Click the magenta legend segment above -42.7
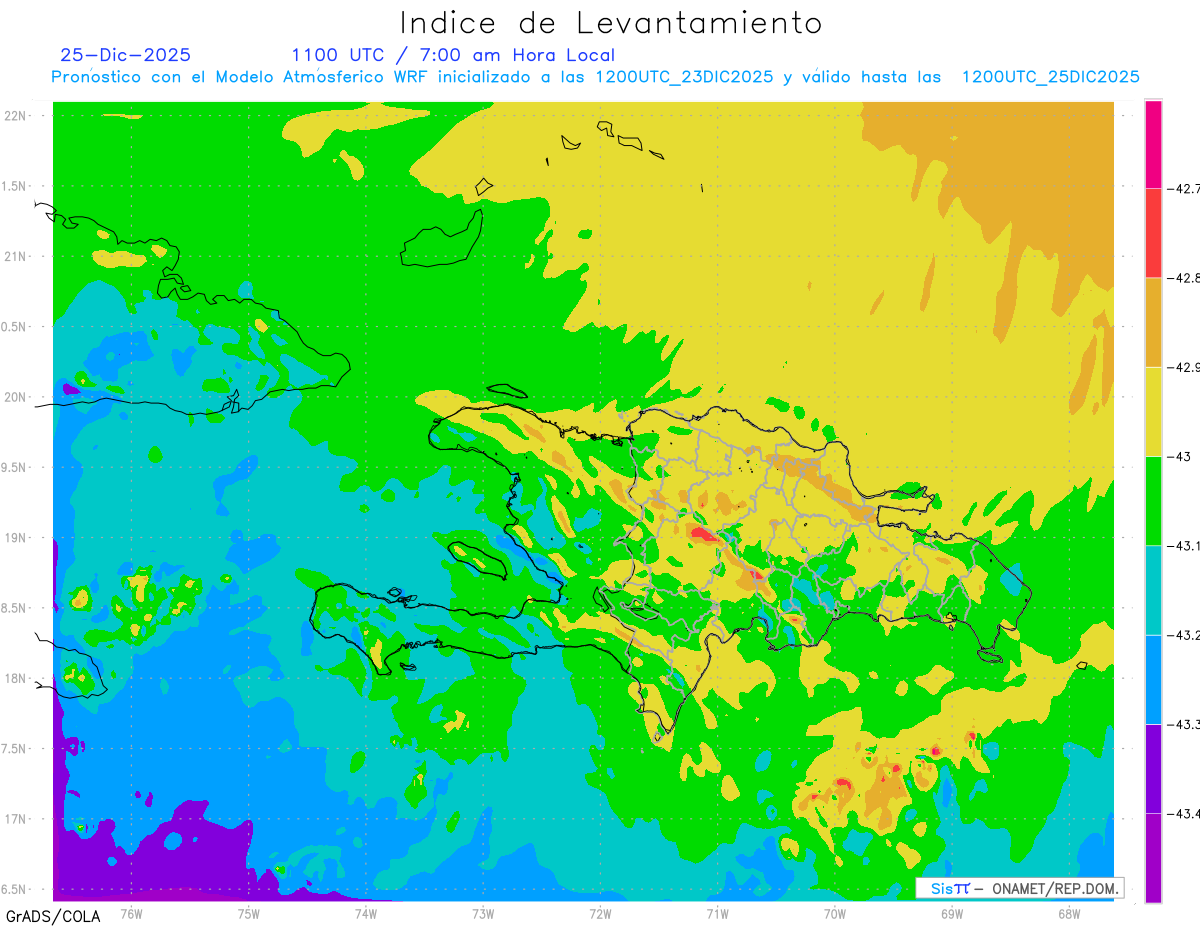 (1153, 144)
